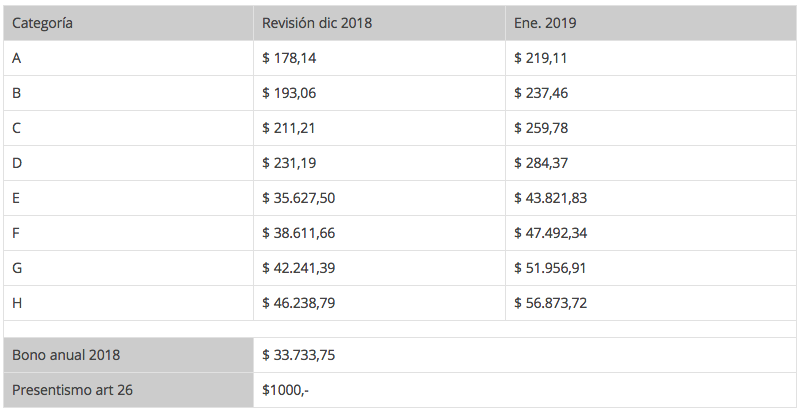This screenshot has height=415, width=800.
Task: Click the $ 219,11 value
Action: 541,58
